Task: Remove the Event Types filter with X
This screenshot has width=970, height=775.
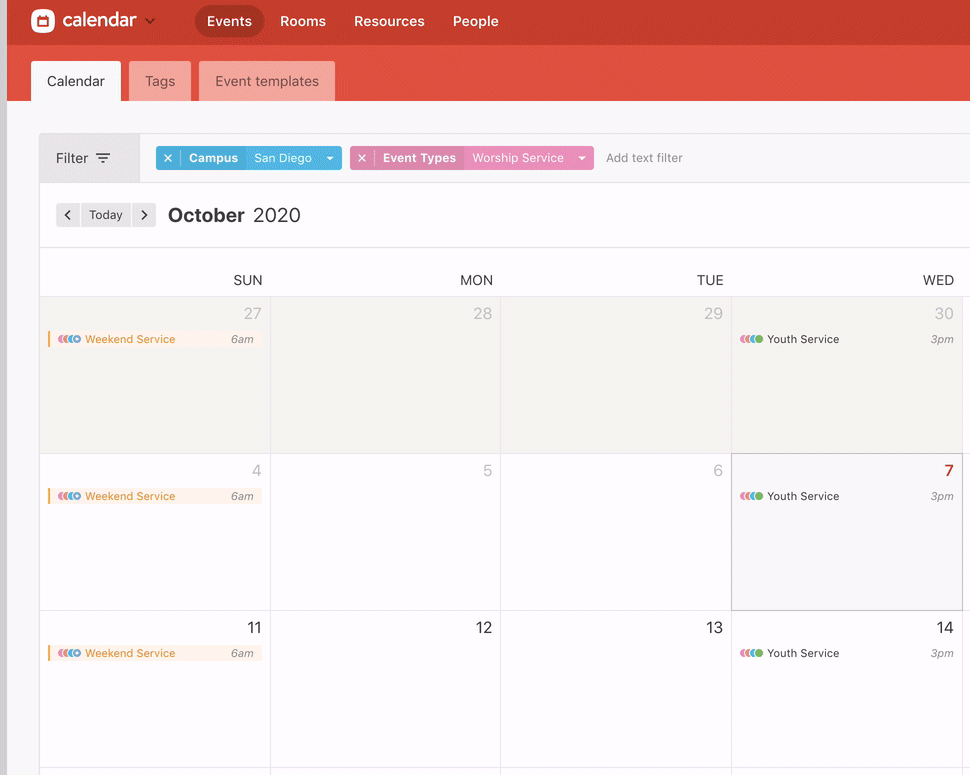Action: point(362,158)
